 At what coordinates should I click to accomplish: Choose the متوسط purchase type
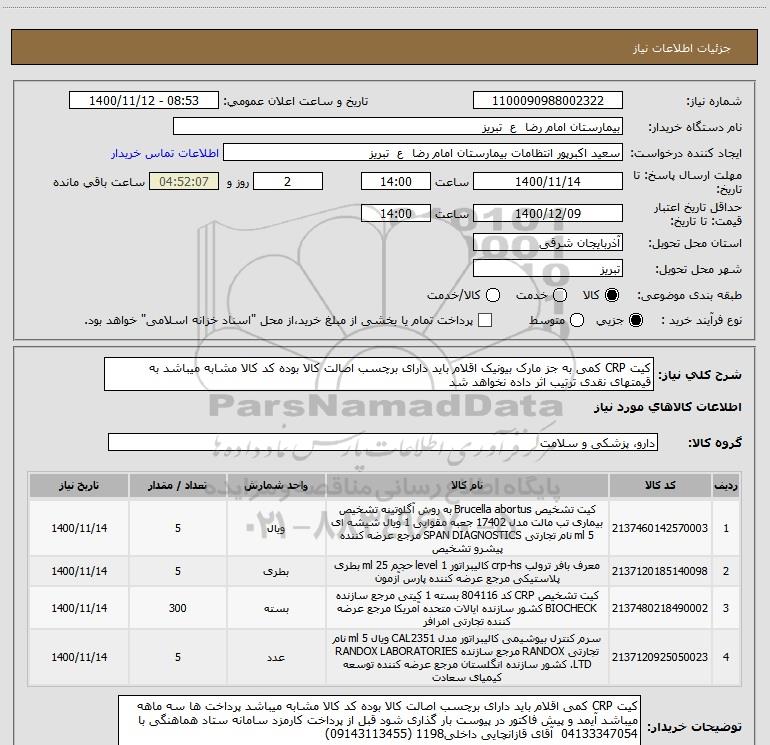pos(577,320)
